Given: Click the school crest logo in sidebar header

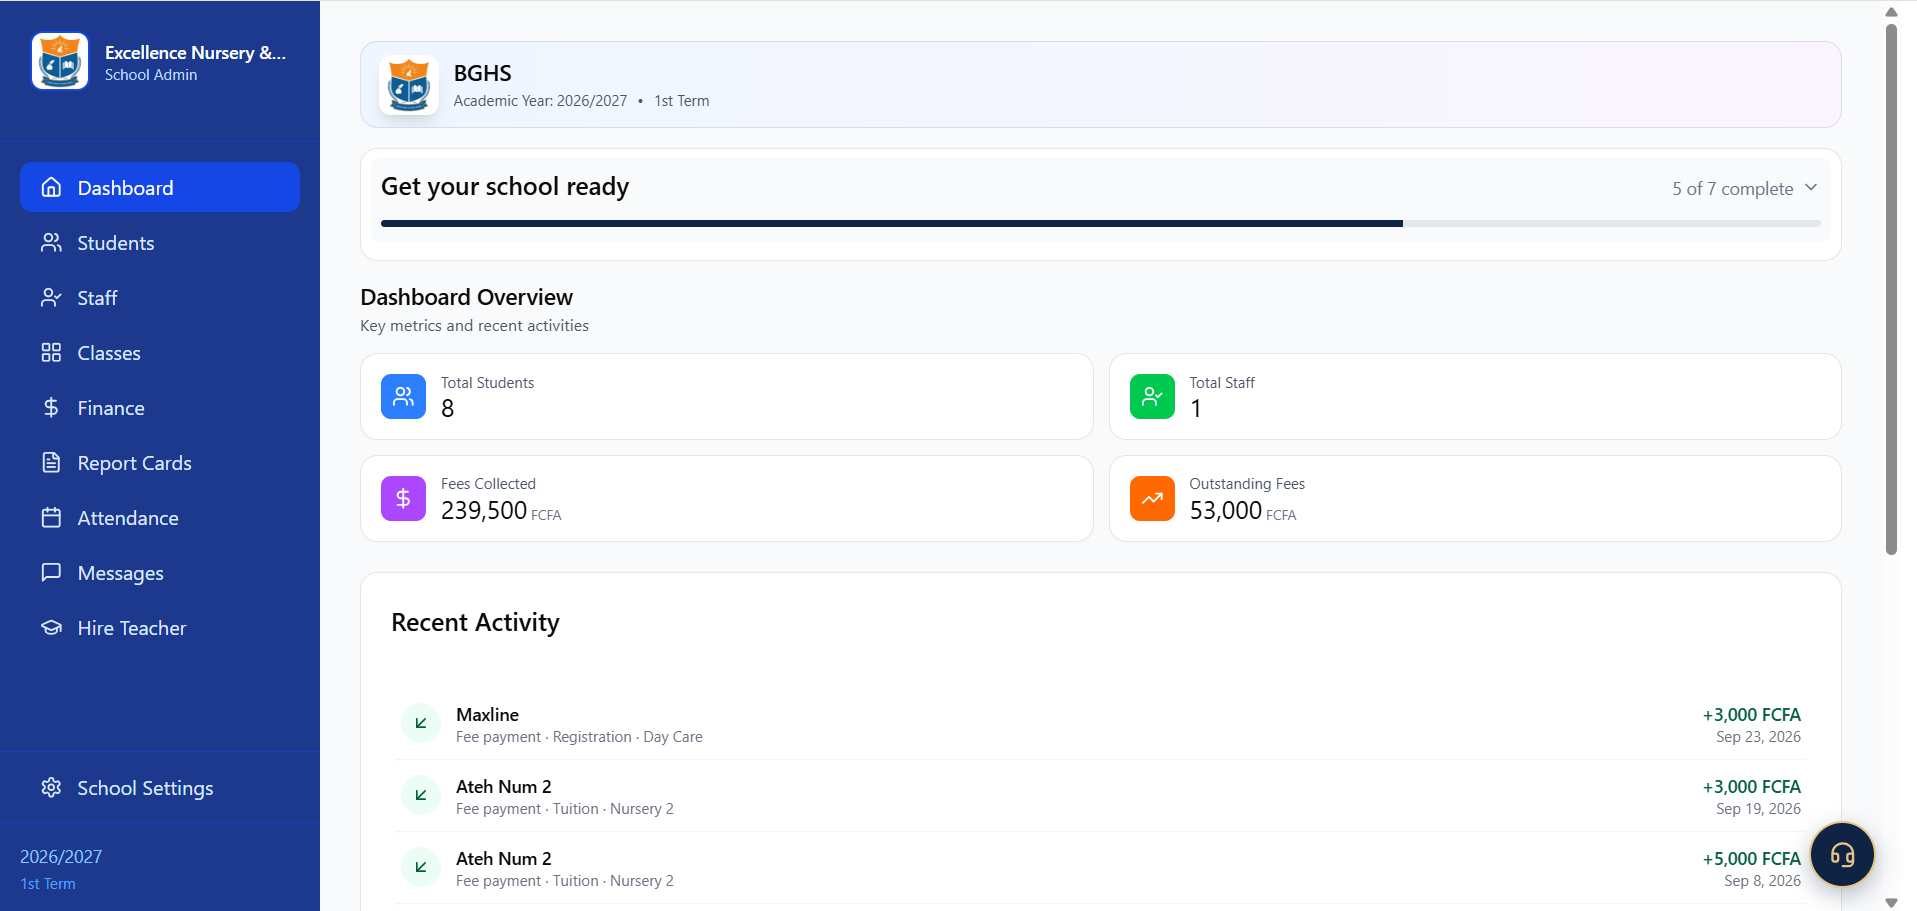Looking at the screenshot, I should (x=60, y=61).
